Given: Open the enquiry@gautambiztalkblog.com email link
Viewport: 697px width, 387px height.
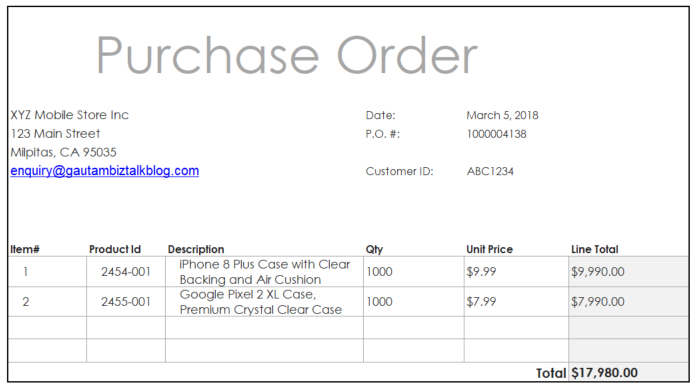Looking at the screenshot, I should (x=104, y=171).
